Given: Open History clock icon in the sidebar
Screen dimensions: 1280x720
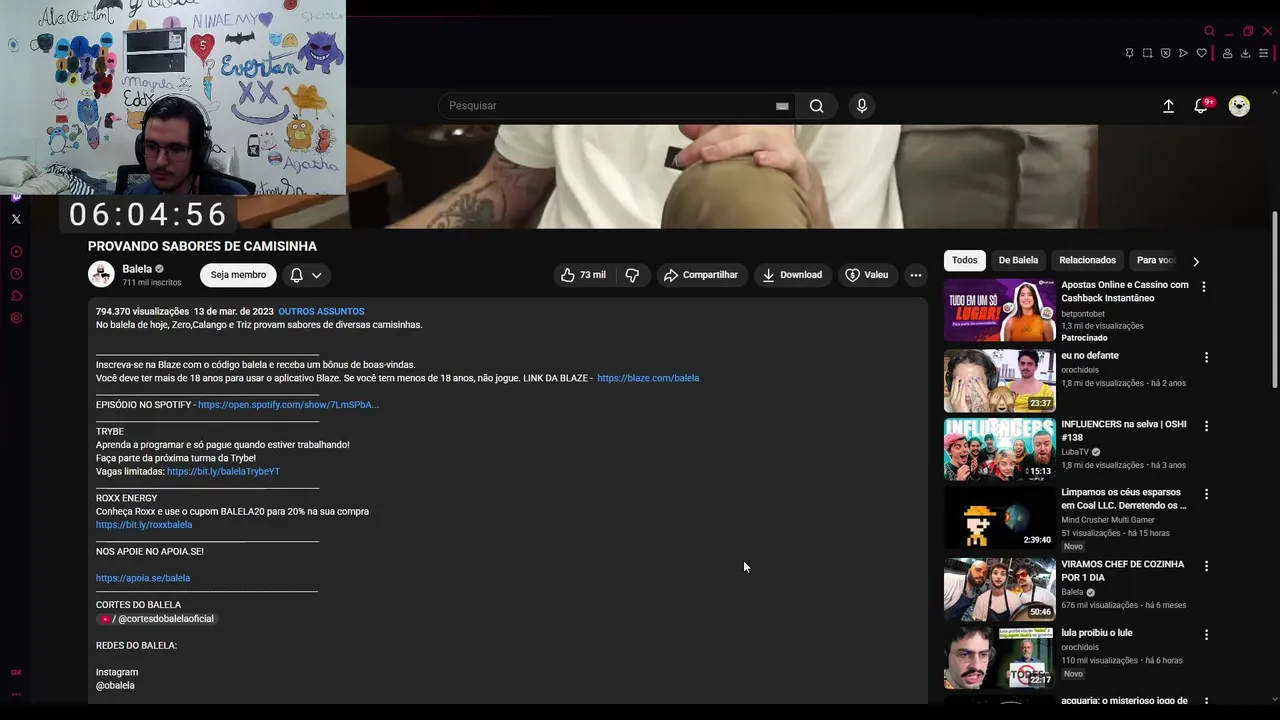Looking at the screenshot, I should [x=16, y=274].
